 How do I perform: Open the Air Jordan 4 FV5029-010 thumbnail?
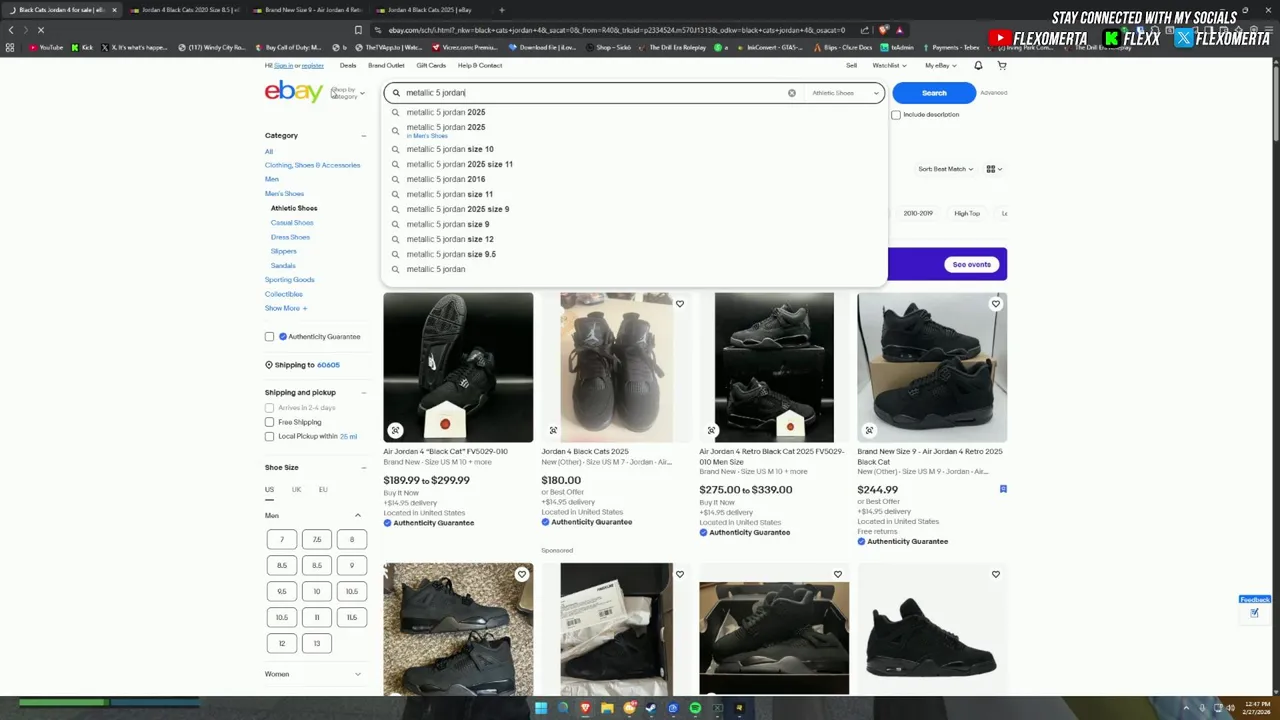point(458,367)
